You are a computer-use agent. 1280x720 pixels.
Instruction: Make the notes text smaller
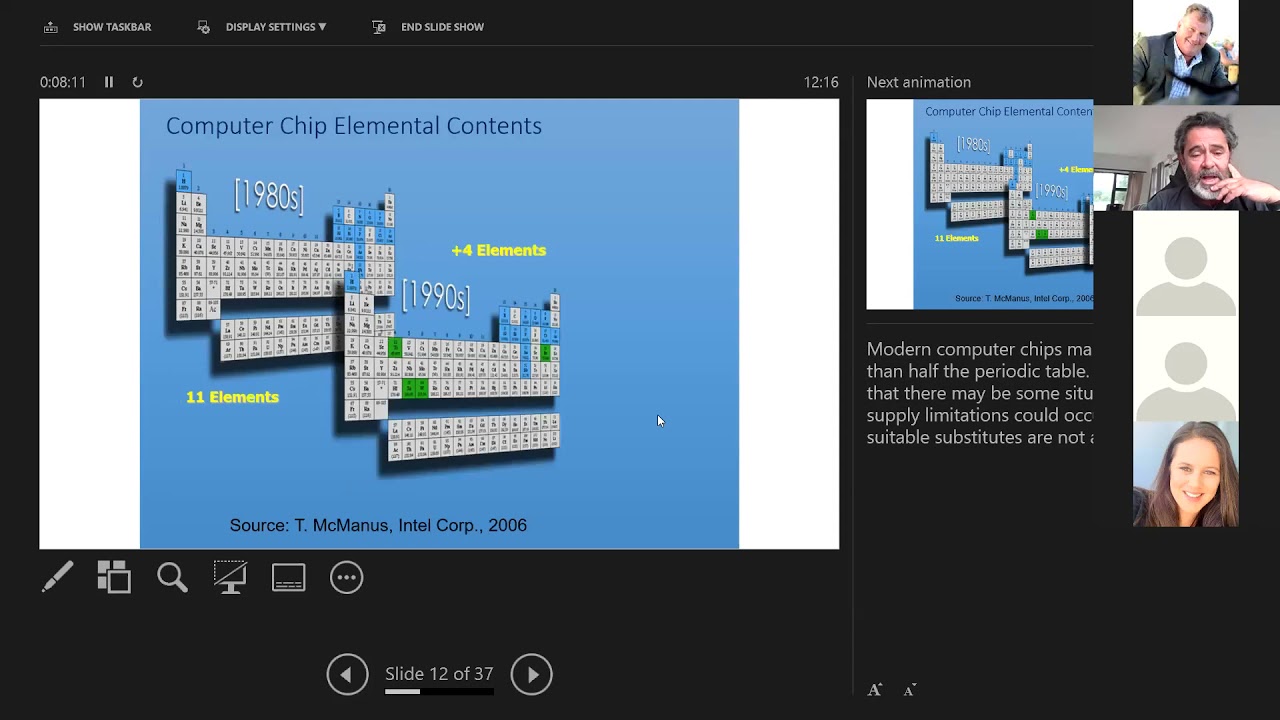tap(909, 690)
